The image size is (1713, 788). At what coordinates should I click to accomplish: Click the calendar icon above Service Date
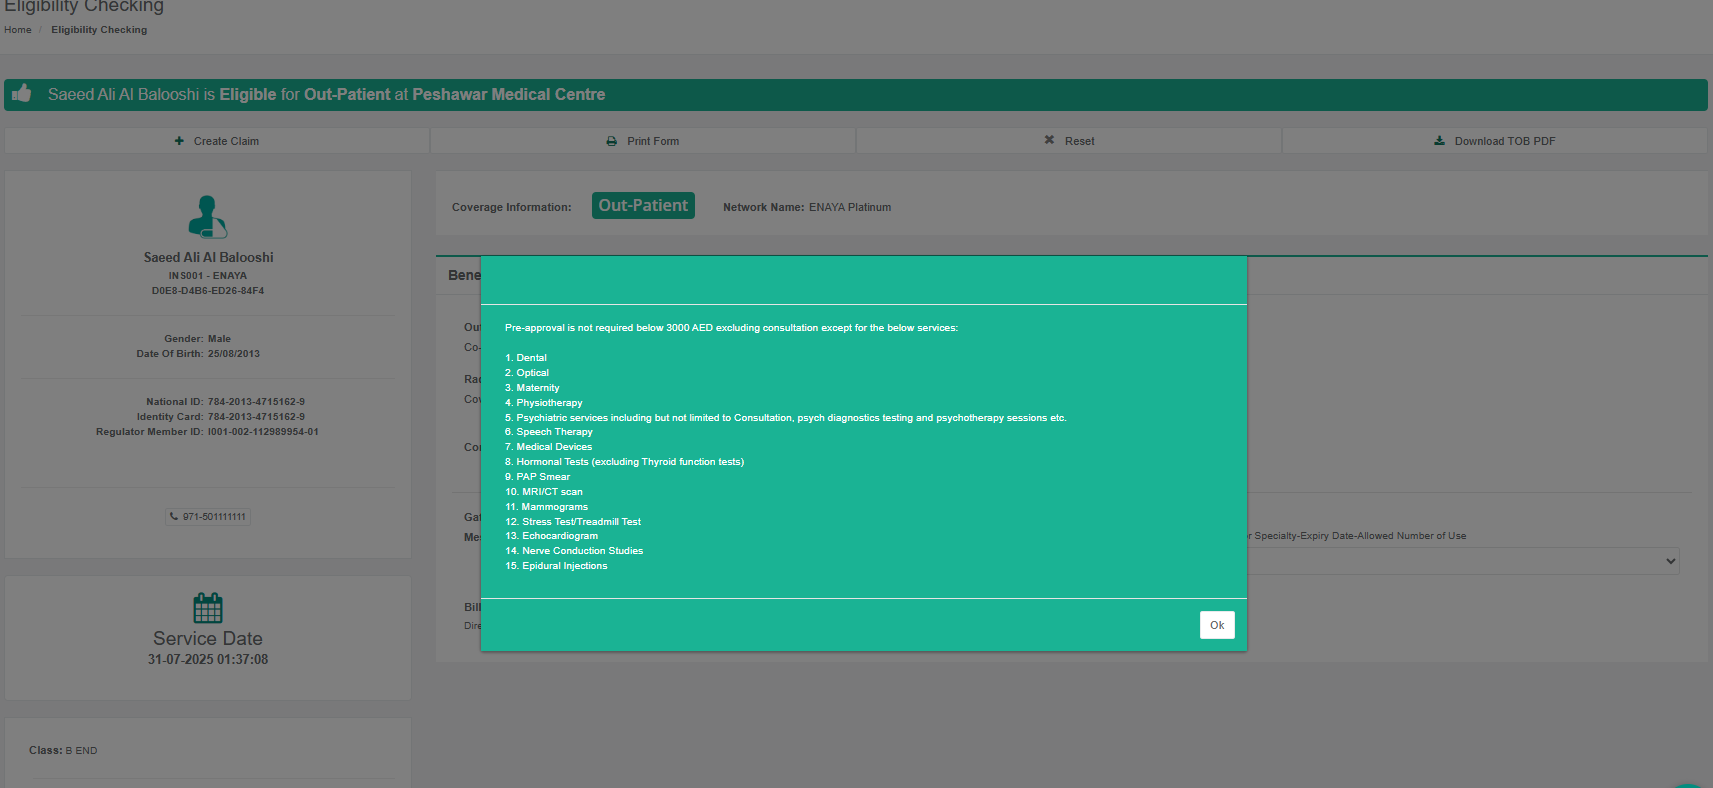click(208, 607)
